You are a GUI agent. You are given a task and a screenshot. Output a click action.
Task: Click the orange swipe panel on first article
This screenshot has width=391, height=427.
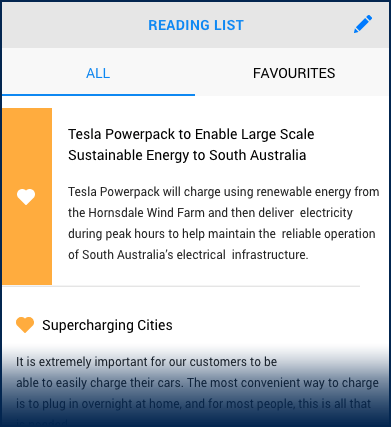click(27, 196)
